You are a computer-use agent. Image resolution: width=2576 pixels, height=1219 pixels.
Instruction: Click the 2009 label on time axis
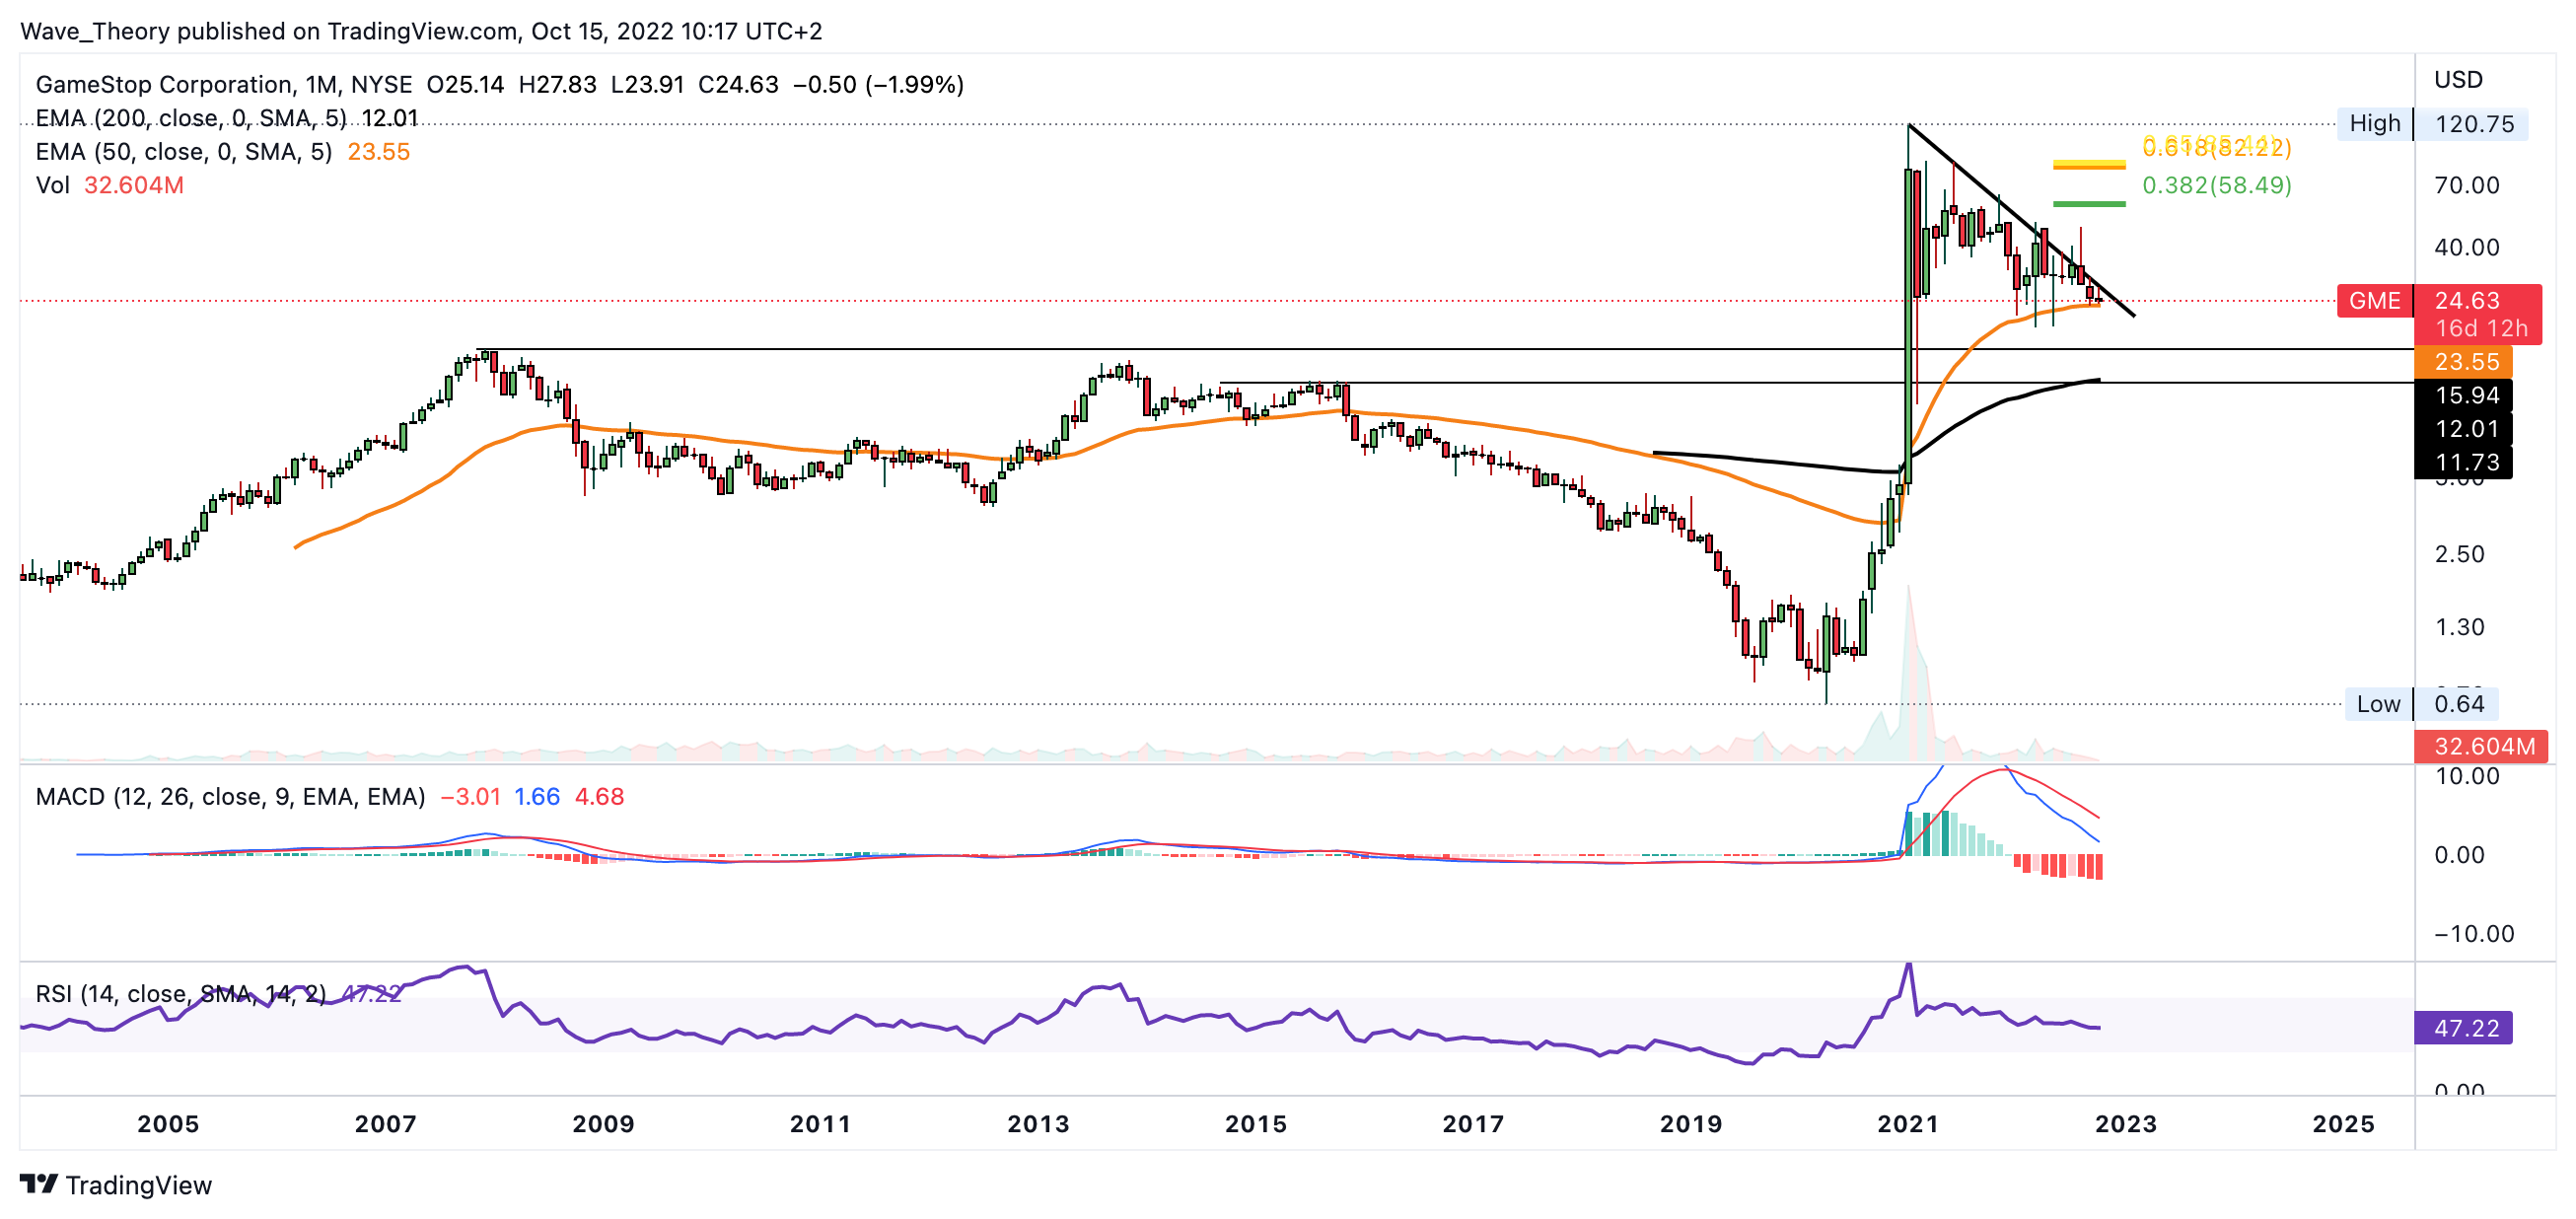[603, 1124]
